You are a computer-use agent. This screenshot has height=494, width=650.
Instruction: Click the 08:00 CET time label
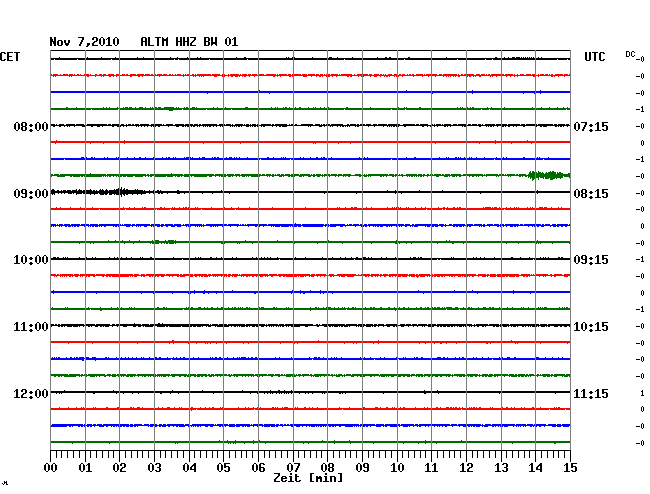click(x=31, y=126)
